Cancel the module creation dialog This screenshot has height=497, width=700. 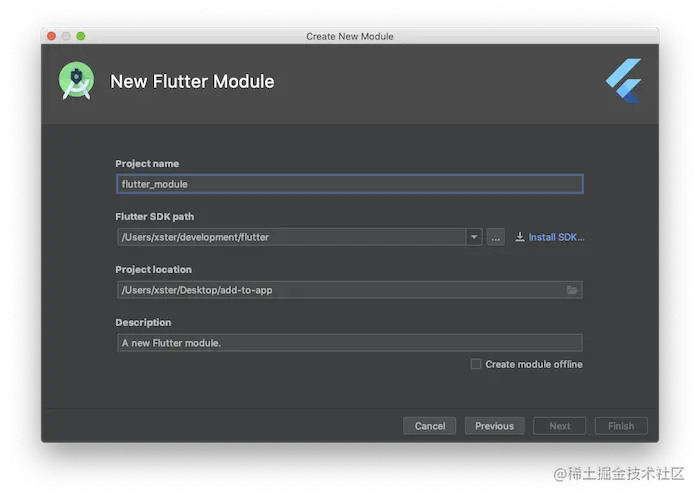[429, 426]
